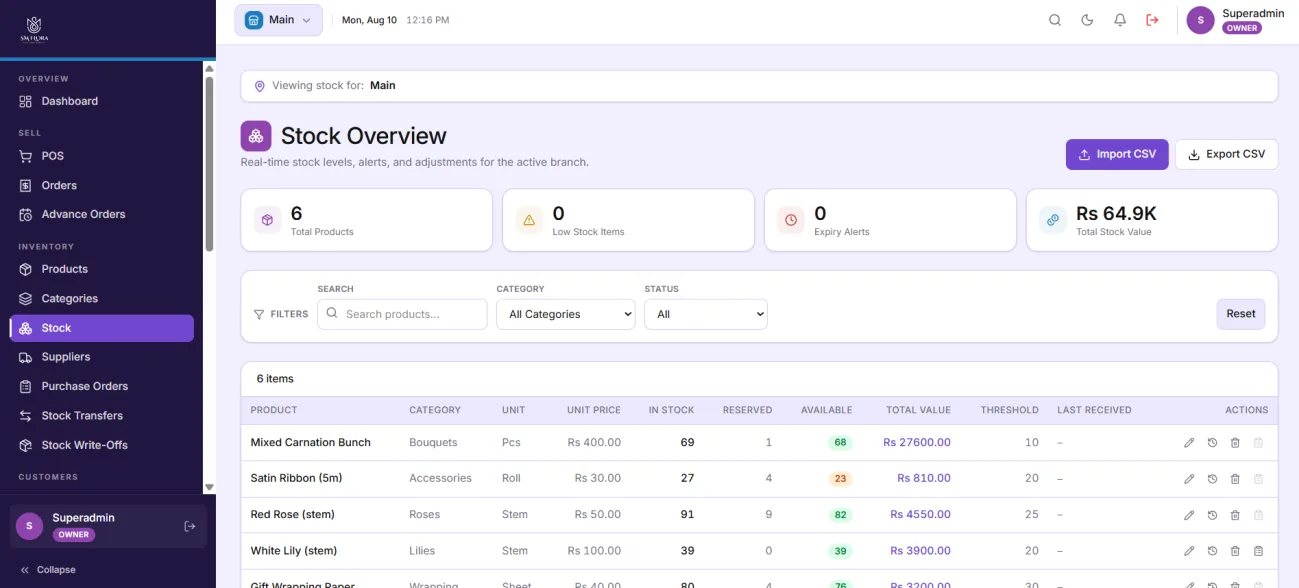Edit Mixed Carnation Bunch stock pencil icon
1299x588 pixels.
click(x=1189, y=443)
